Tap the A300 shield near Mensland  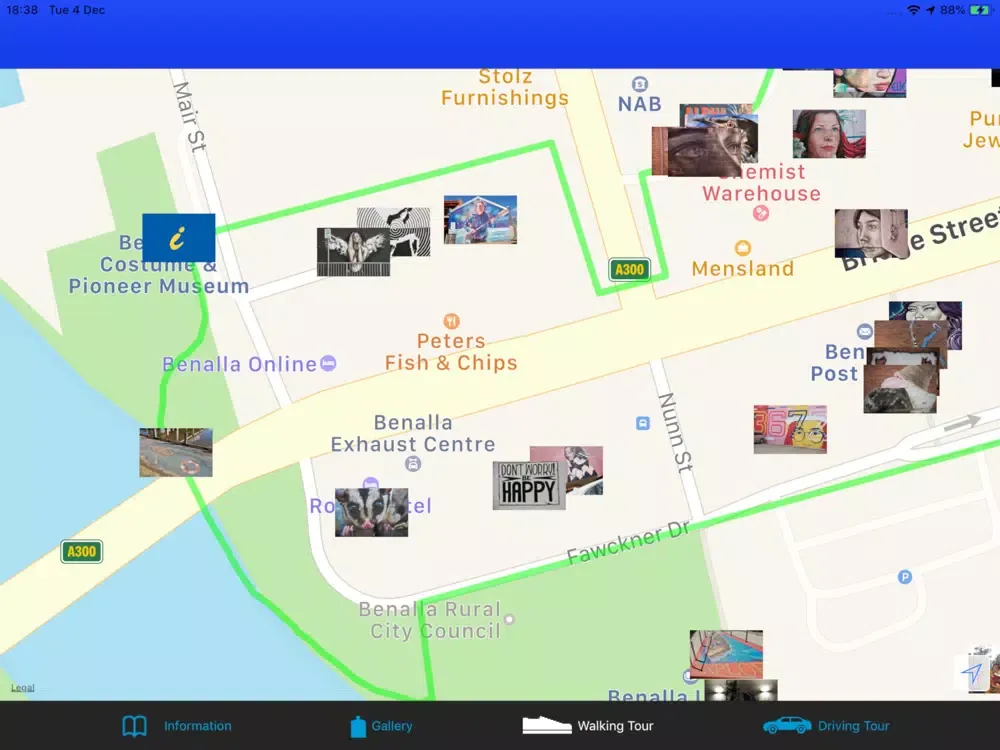click(629, 270)
